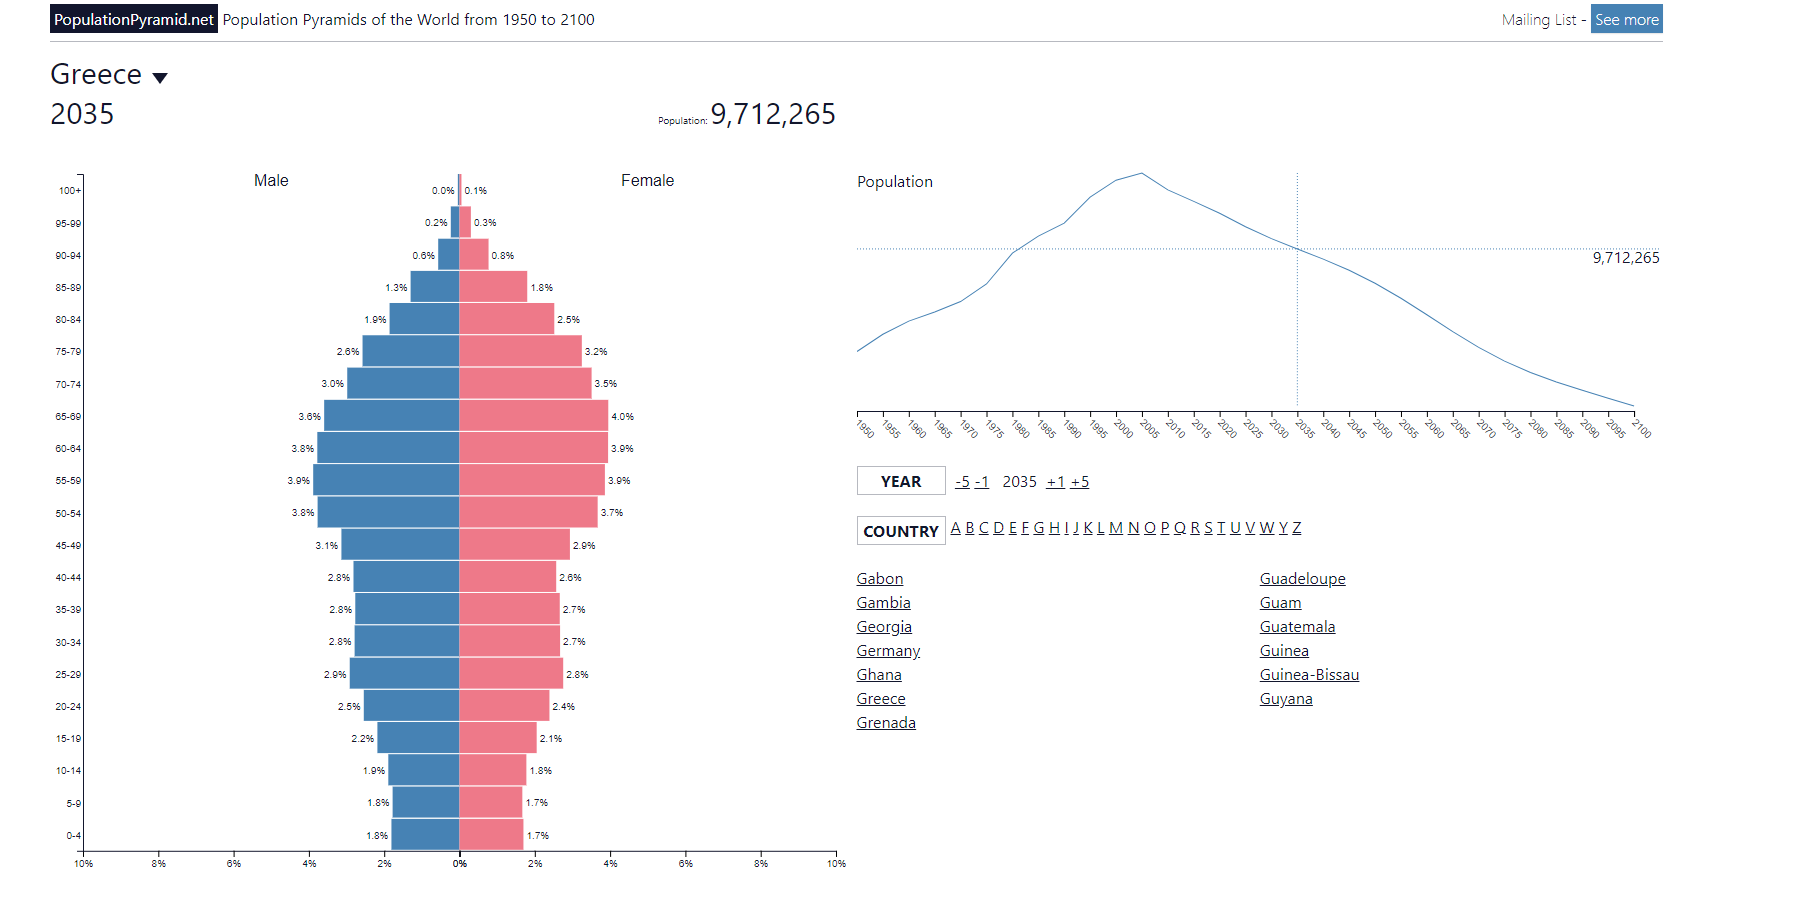Open the Guam country link
This screenshot has width=1797, height=897.
pyautogui.click(x=1280, y=603)
